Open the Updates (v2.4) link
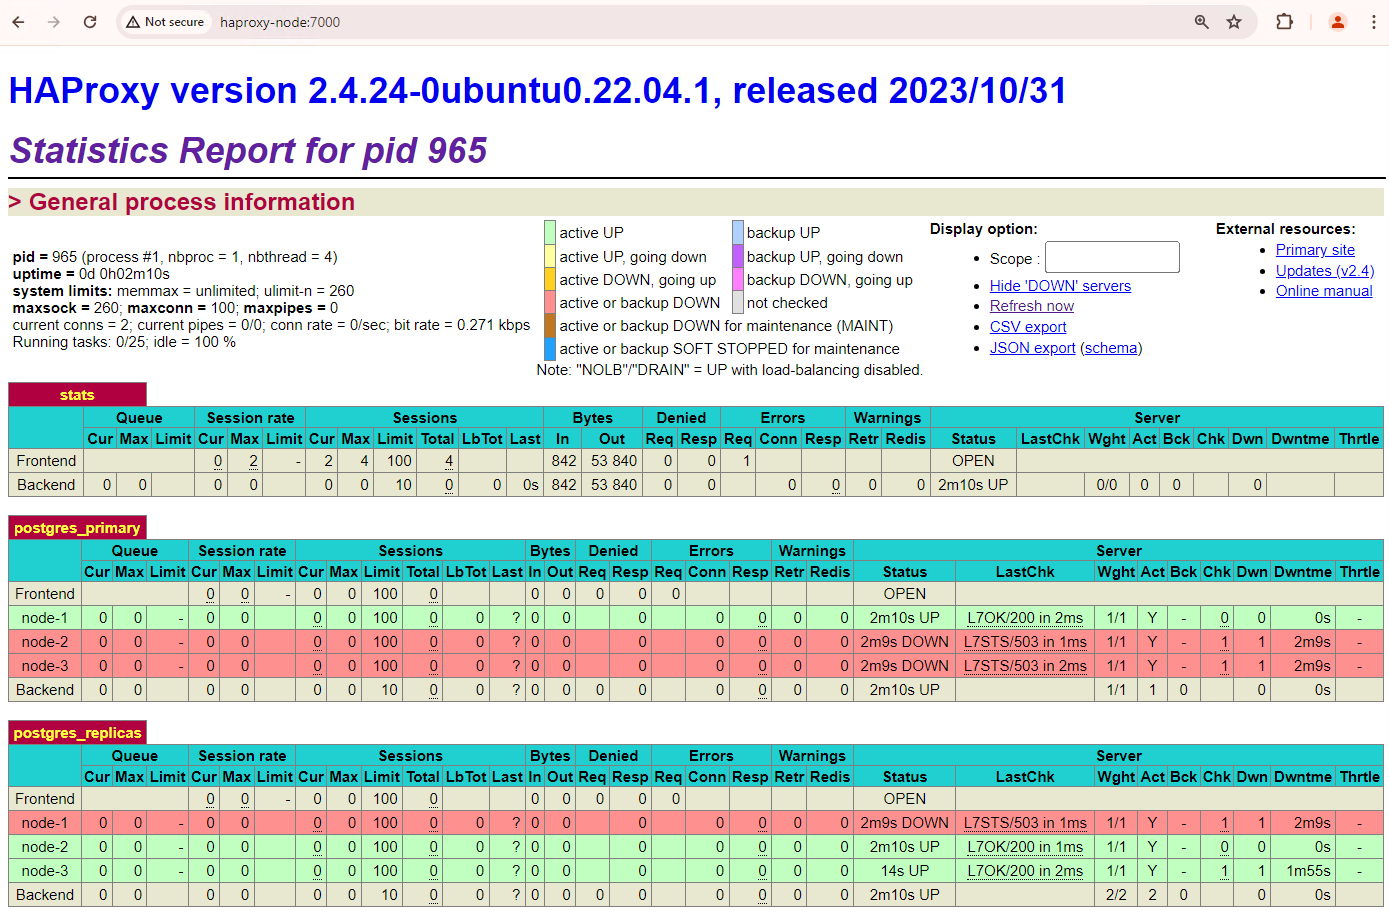This screenshot has width=1389, height=913. 1324,270
